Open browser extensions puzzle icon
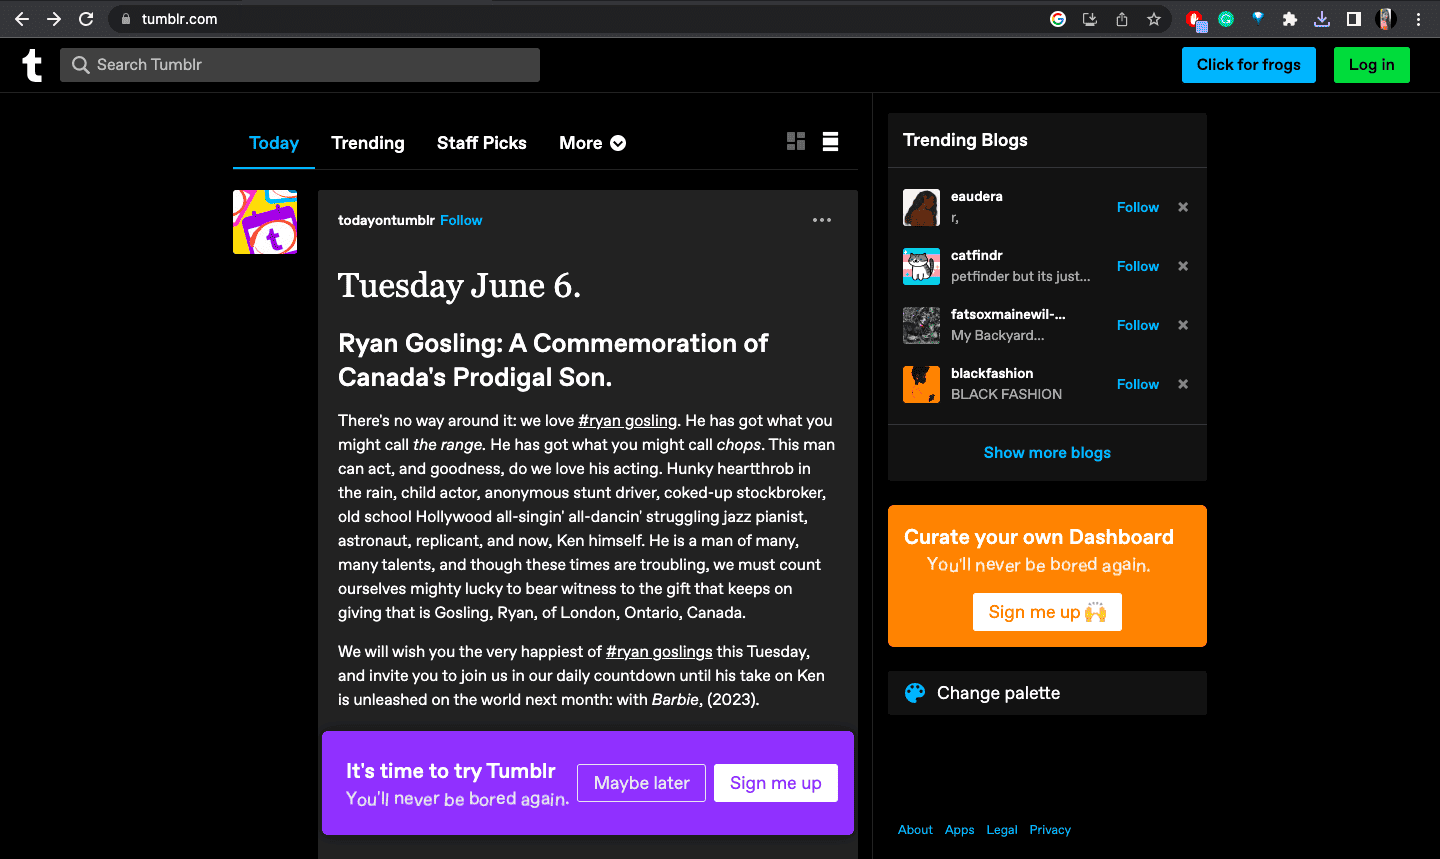The width and height of the screenshot is (1440, 859). tap(1290, 19)
